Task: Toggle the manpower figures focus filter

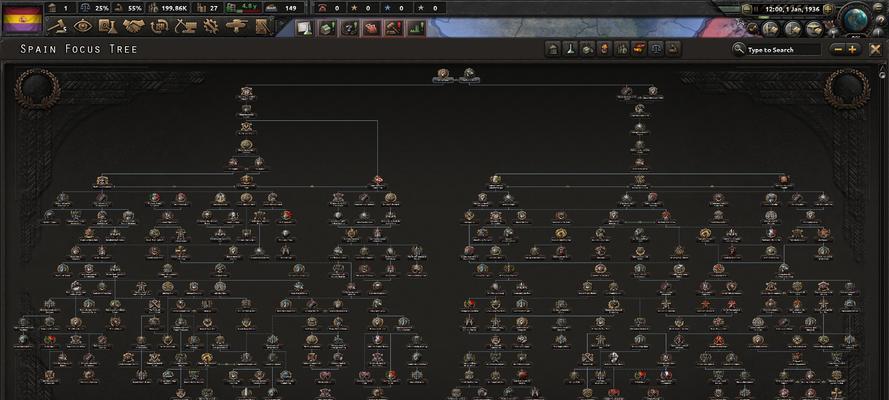Action: click(x=622, y=49)
